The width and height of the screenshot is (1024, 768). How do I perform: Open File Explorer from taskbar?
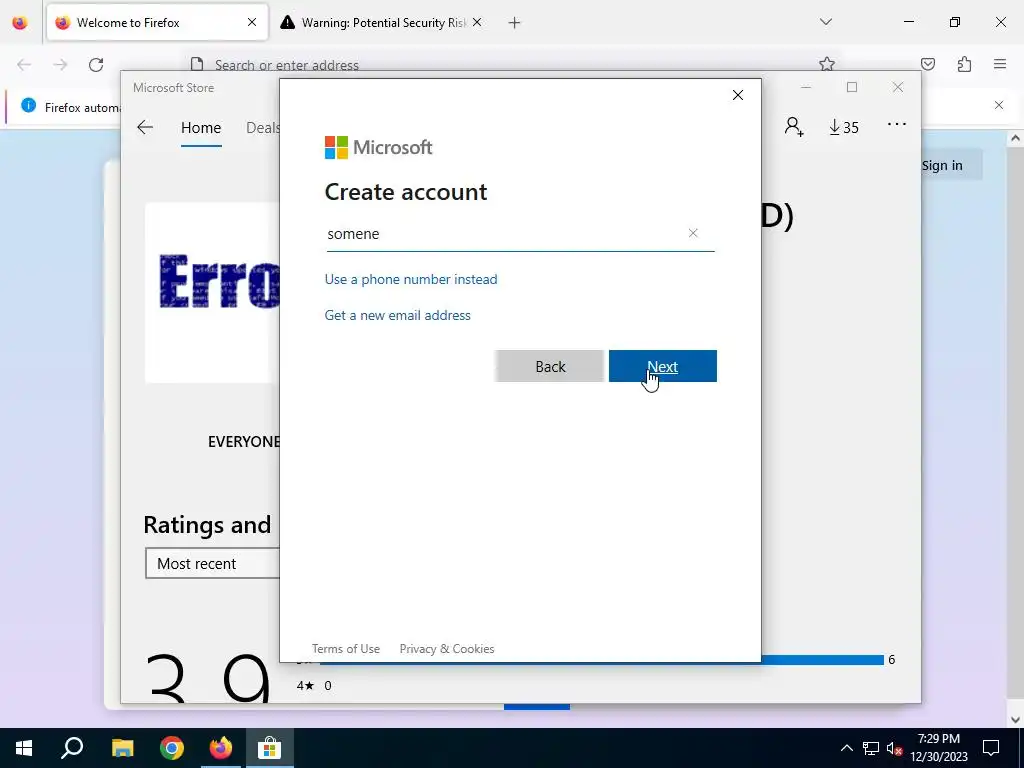point(122,748)
